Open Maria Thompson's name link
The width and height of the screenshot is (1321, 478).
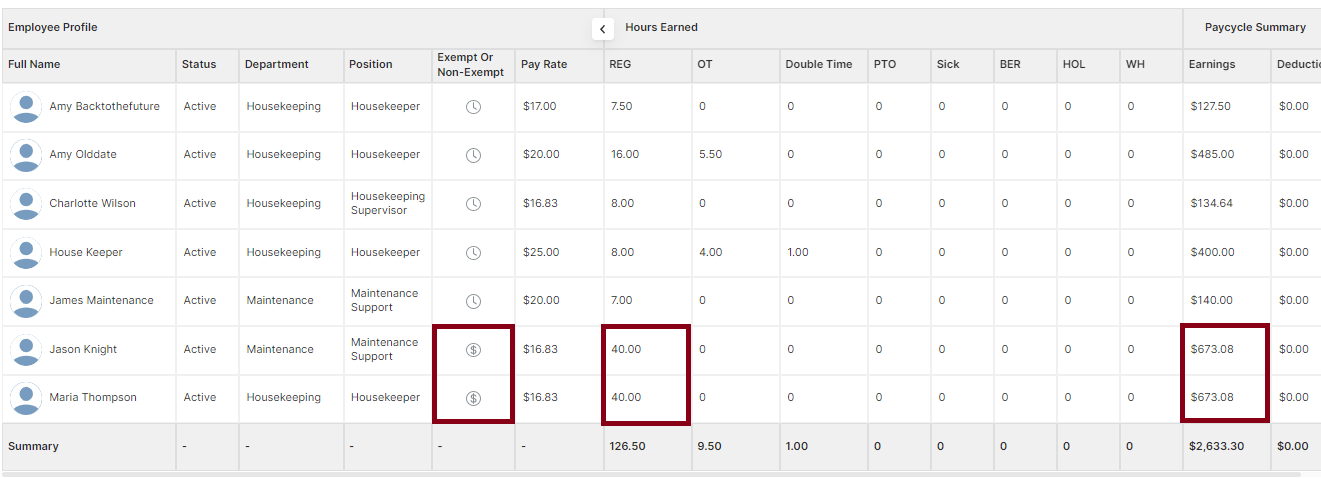click(93, 397)
